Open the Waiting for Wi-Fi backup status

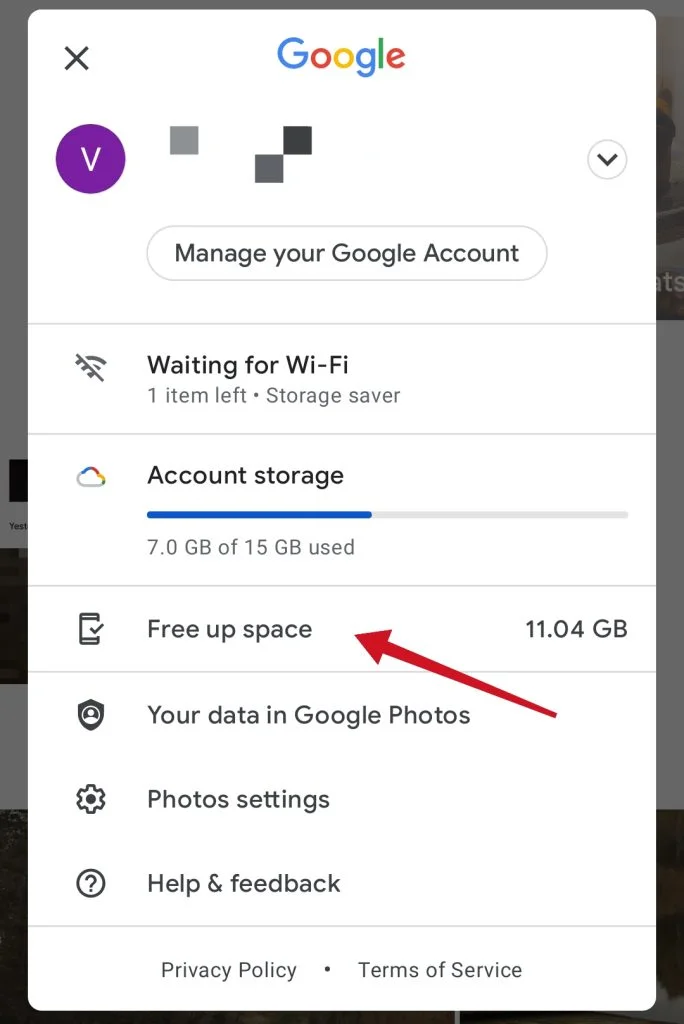pos(342,379)
